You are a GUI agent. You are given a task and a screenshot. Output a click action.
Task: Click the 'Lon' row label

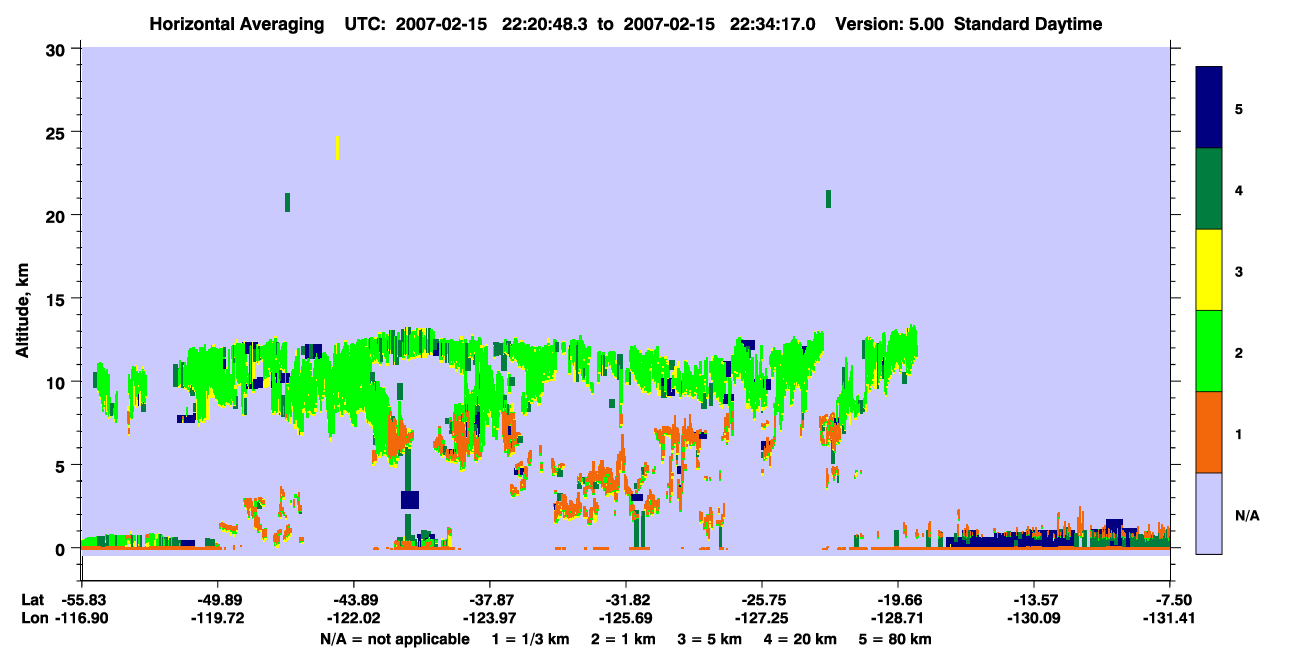coord(33,618)
